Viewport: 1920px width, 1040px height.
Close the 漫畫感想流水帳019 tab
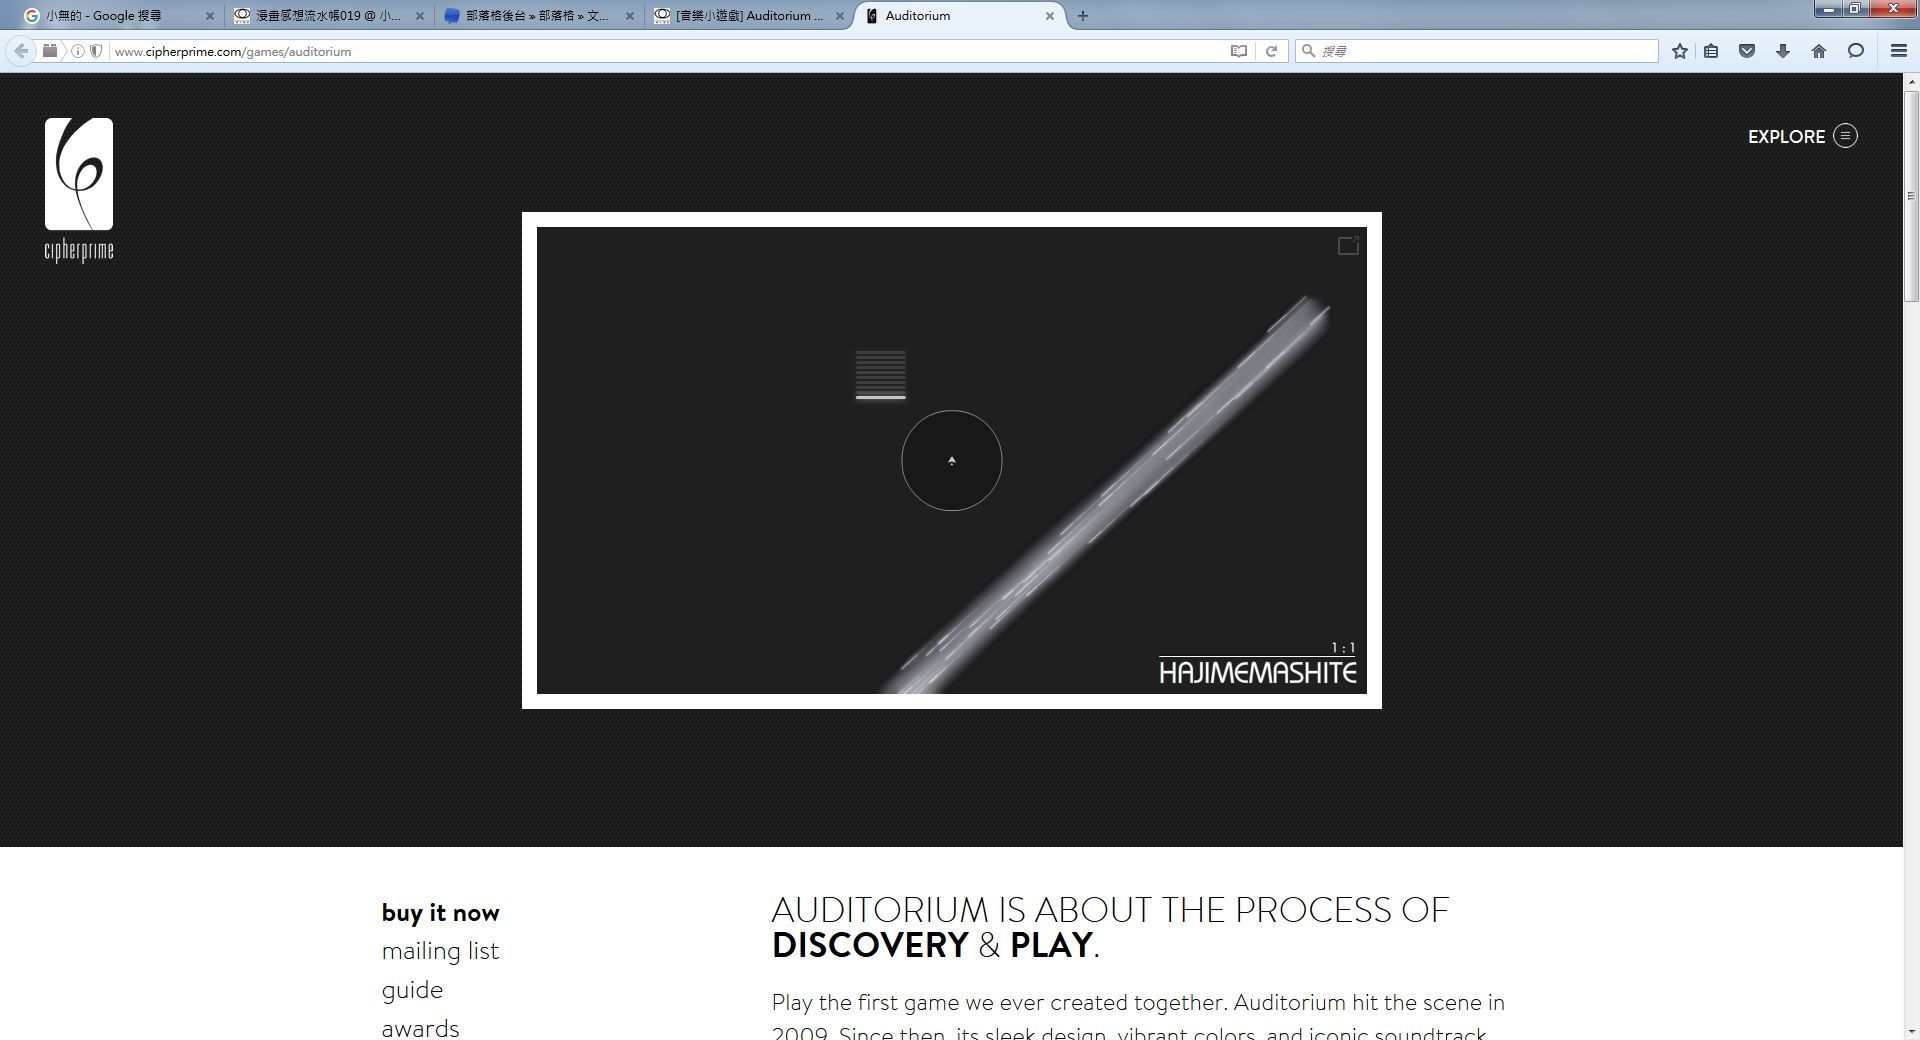pyautogui.click(x=420, y=16)
